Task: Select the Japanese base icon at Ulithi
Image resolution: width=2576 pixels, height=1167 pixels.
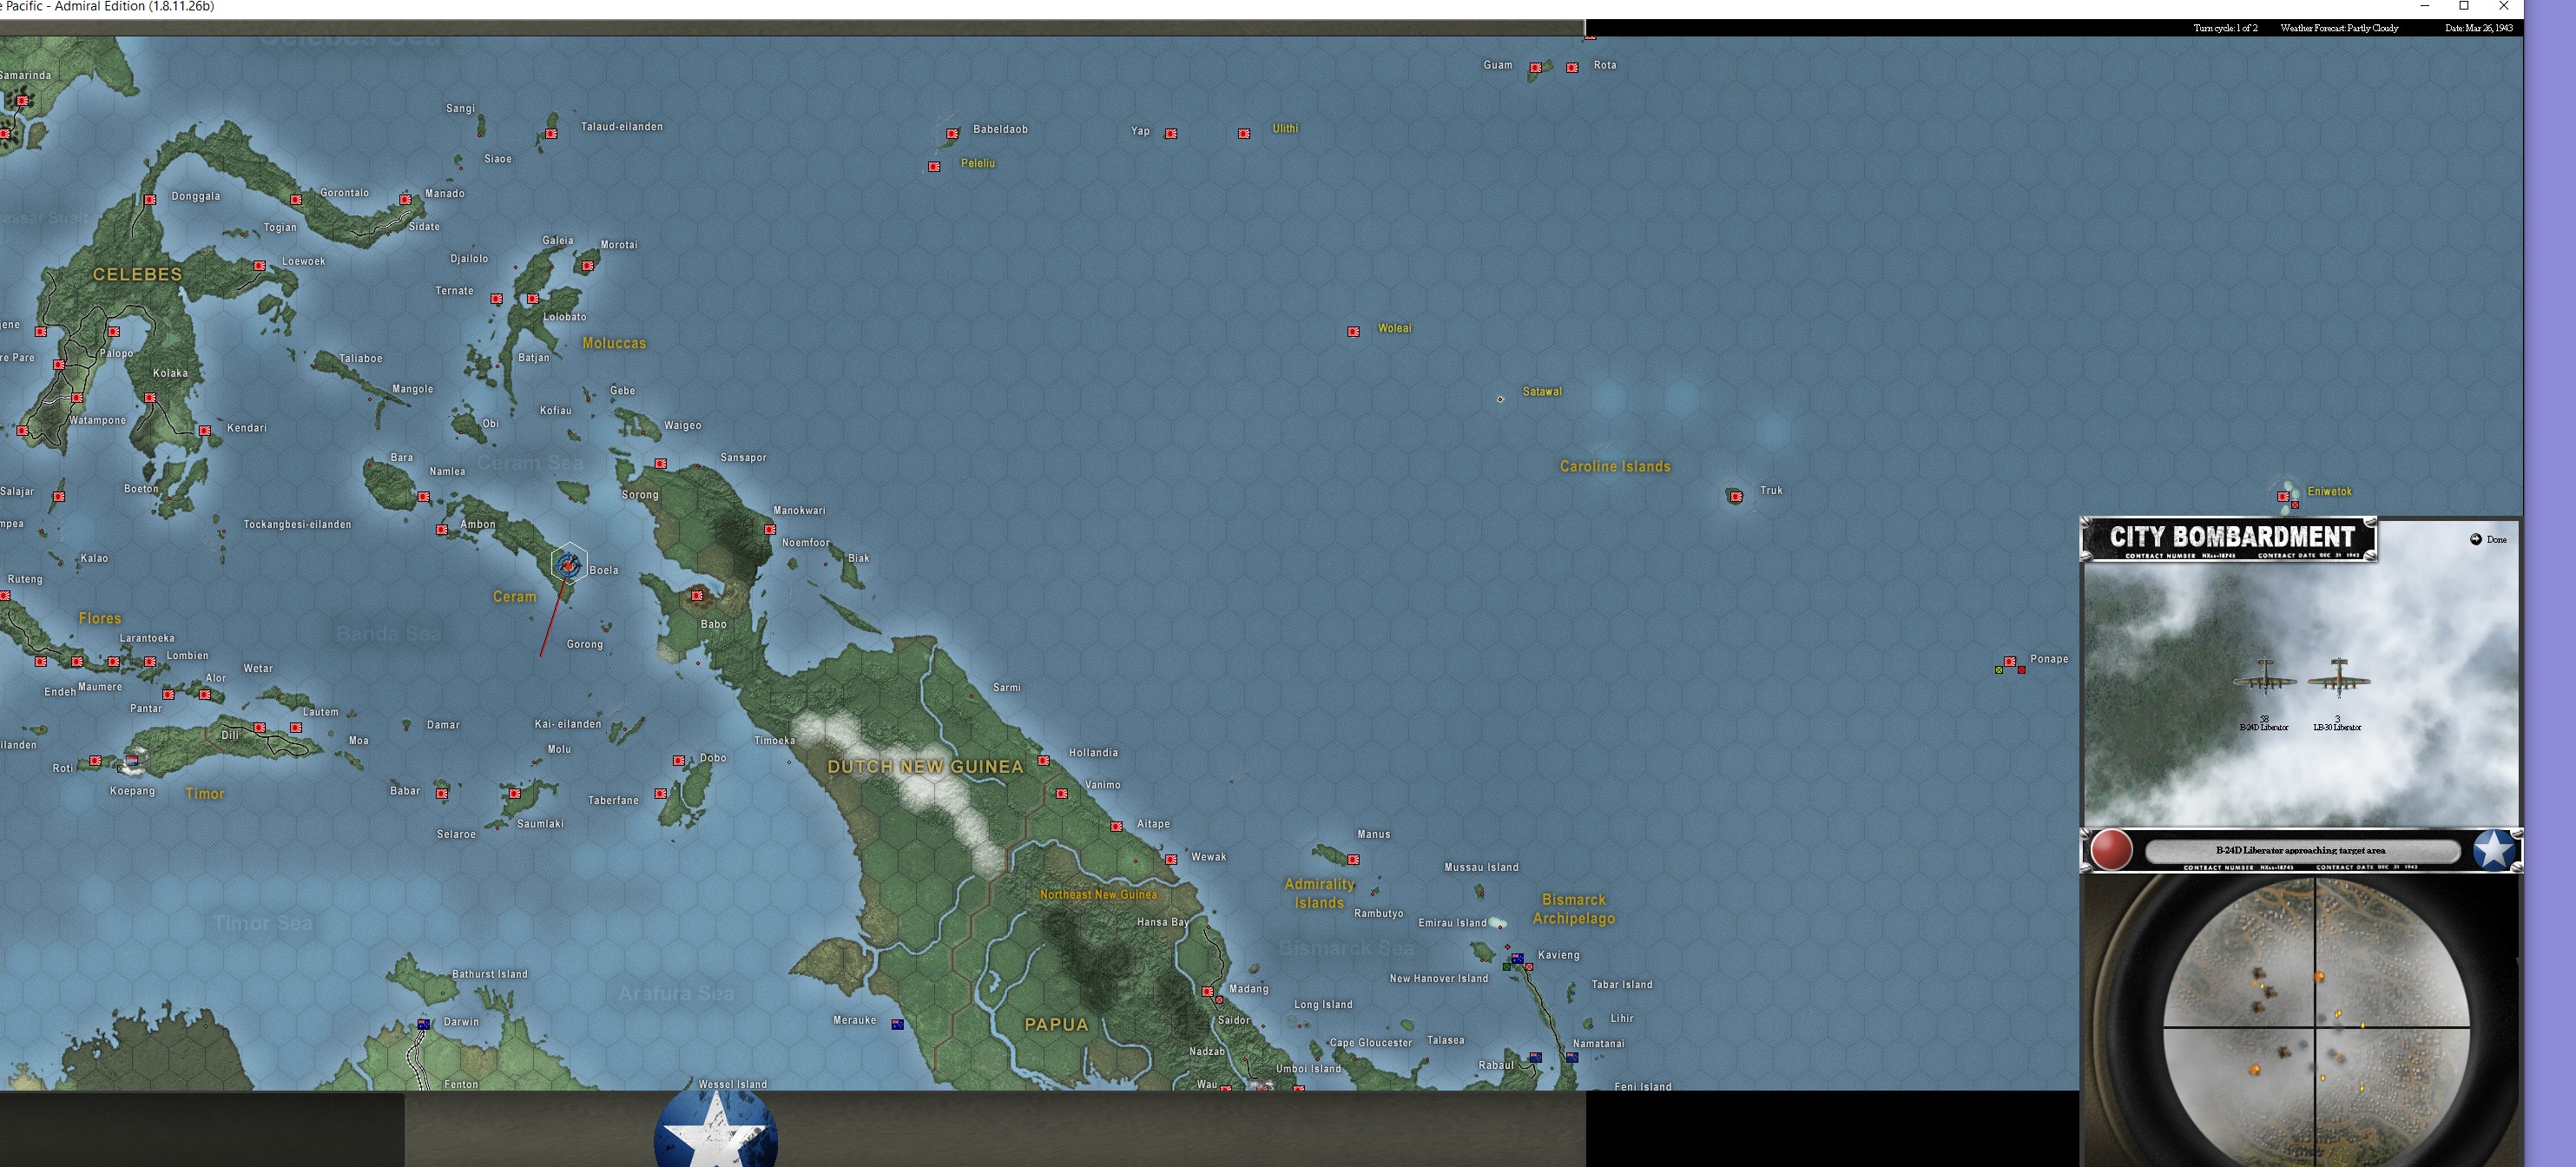Action: [x=1244, y=134]
